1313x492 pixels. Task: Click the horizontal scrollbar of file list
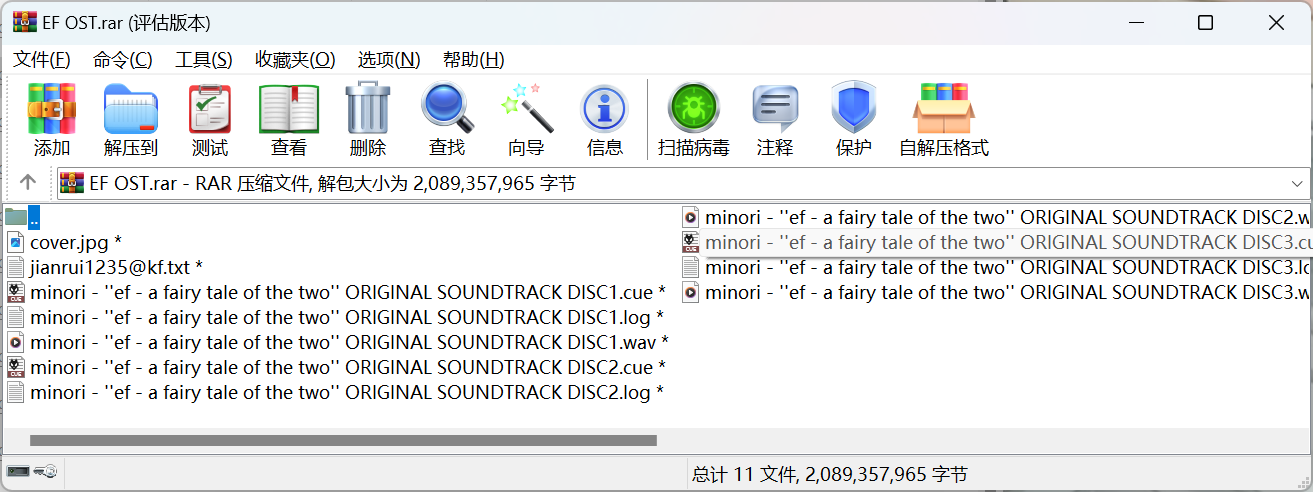pyautogui.click(x=343, y=440)
